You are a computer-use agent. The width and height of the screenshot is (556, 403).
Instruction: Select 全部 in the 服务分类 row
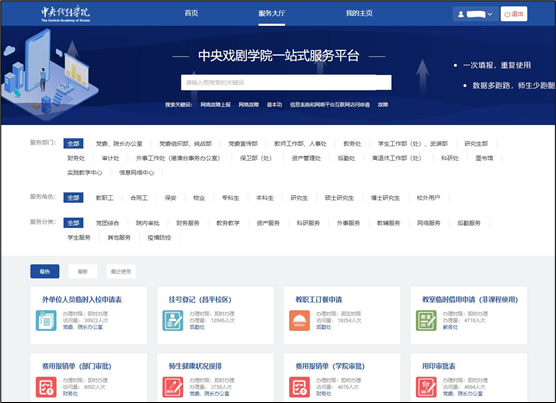[x=73, y=223]
